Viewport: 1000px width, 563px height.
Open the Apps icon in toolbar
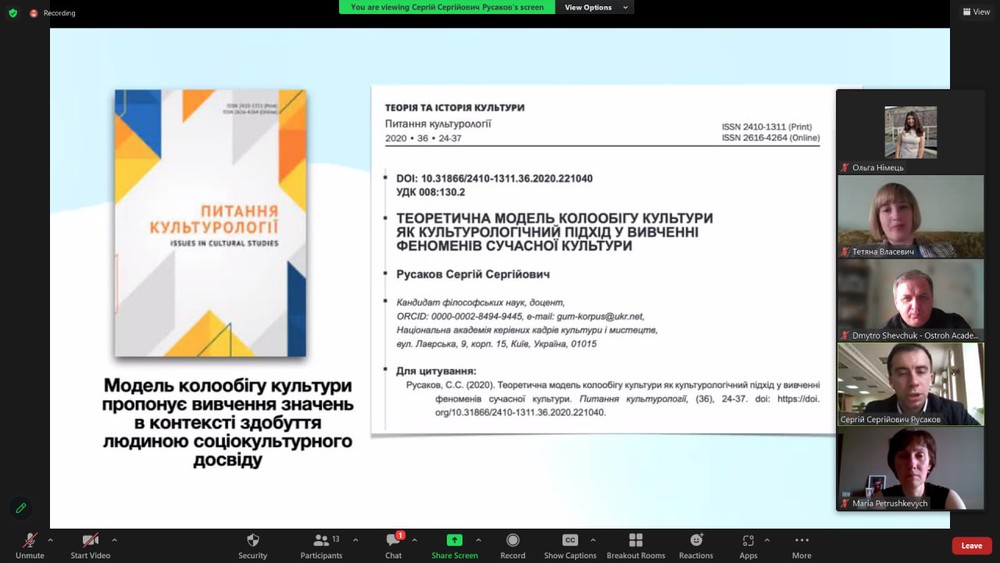[x=748, y=541]
